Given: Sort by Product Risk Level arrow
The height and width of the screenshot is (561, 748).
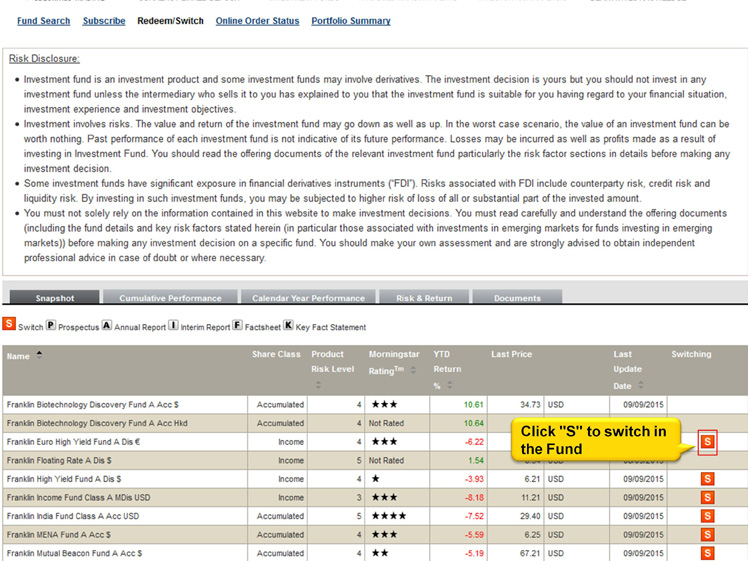Looking at the screenshot, I should (318, 385).
